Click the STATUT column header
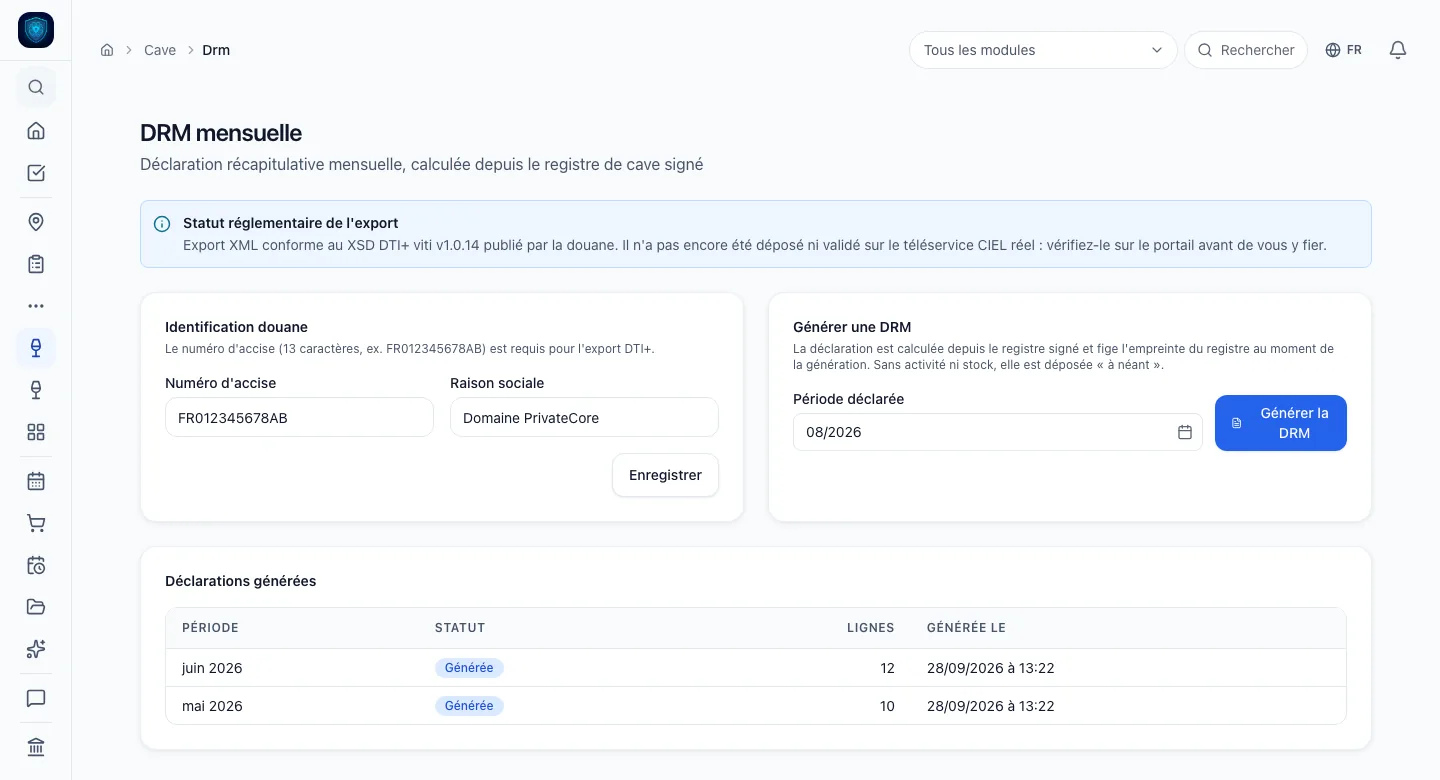The height and width of the screenshot is (780, 1440). tap(460, 628)
